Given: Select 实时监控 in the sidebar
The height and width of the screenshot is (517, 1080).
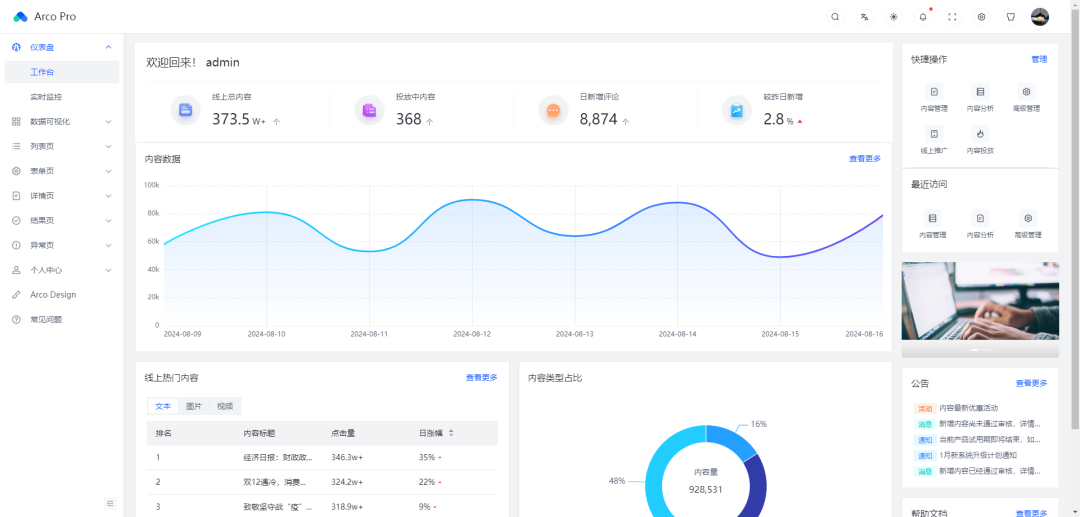Looking at the screenshot, I should 62,96.
